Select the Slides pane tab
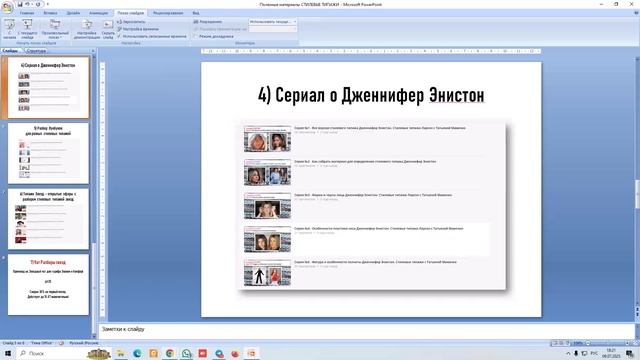This screenshot has width=640, height=360. click(10, 51)
